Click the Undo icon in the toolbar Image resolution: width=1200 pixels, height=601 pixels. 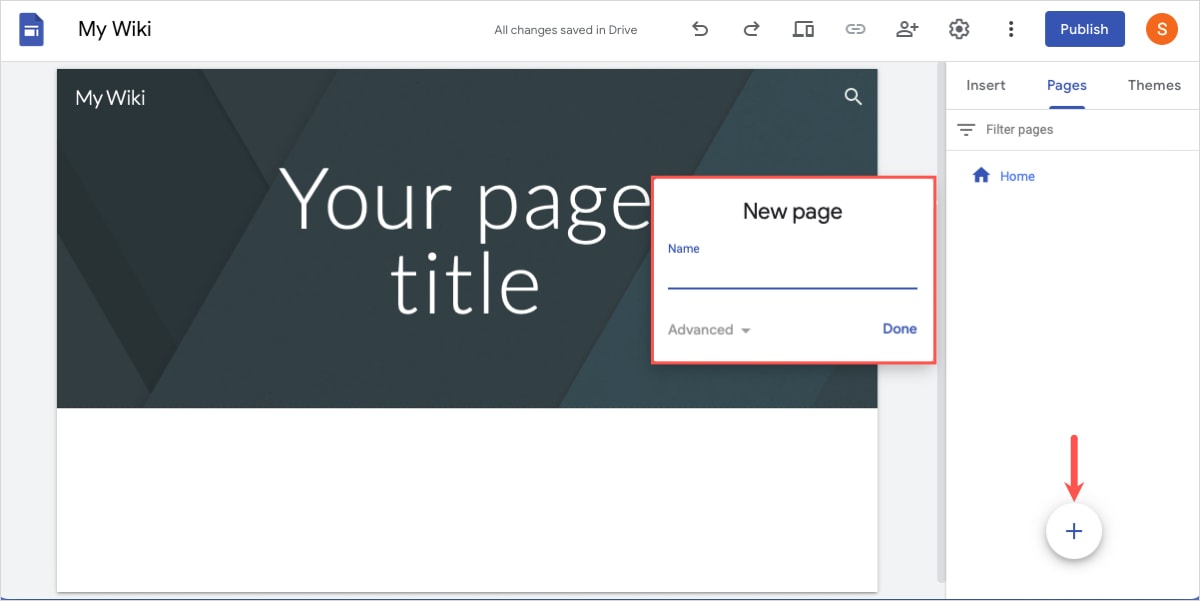click(700, 29)
